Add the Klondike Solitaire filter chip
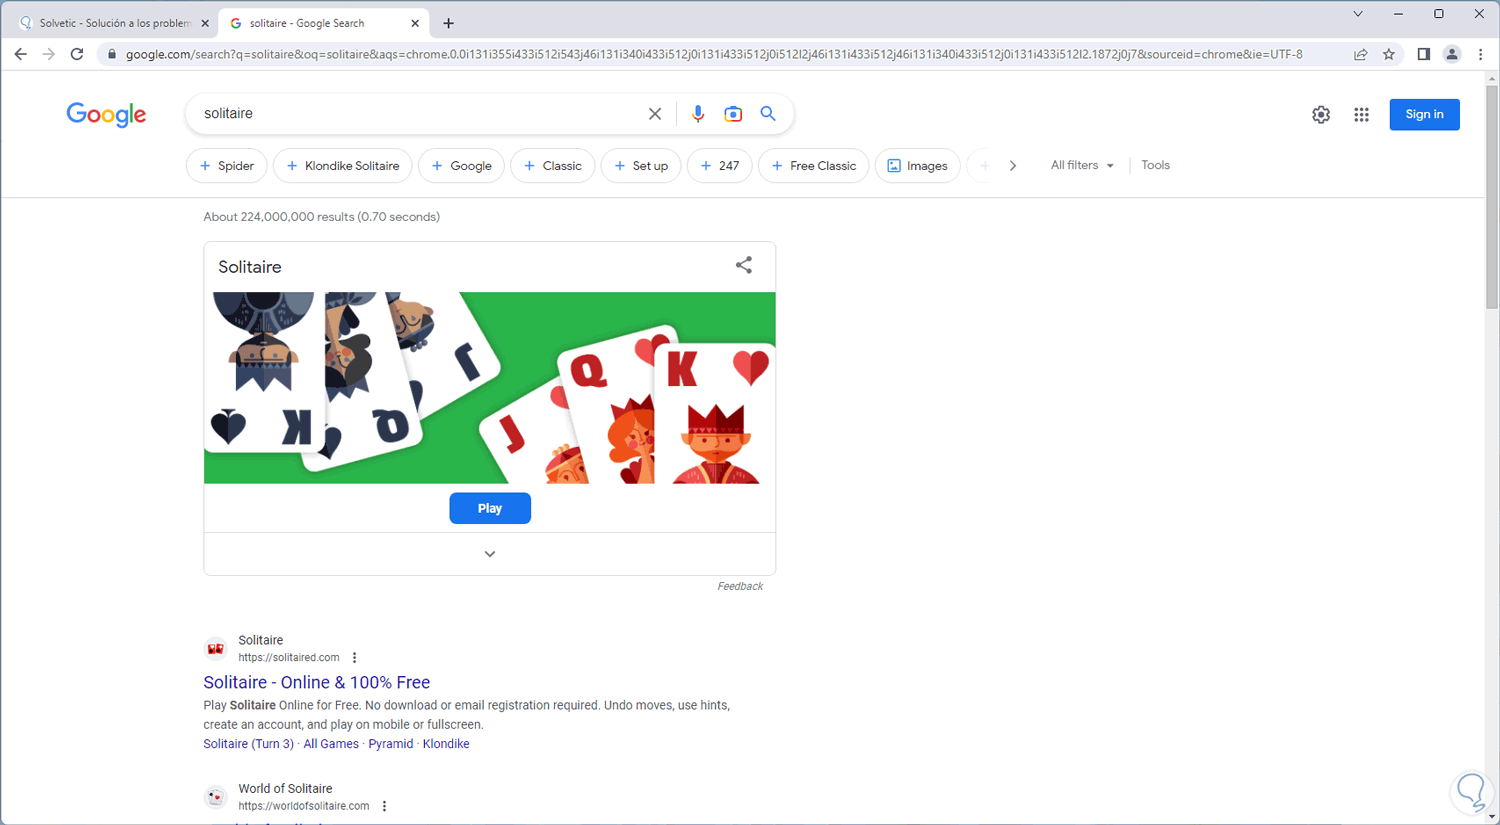The width and height of the screenshot is (1500, 825). 343,166
